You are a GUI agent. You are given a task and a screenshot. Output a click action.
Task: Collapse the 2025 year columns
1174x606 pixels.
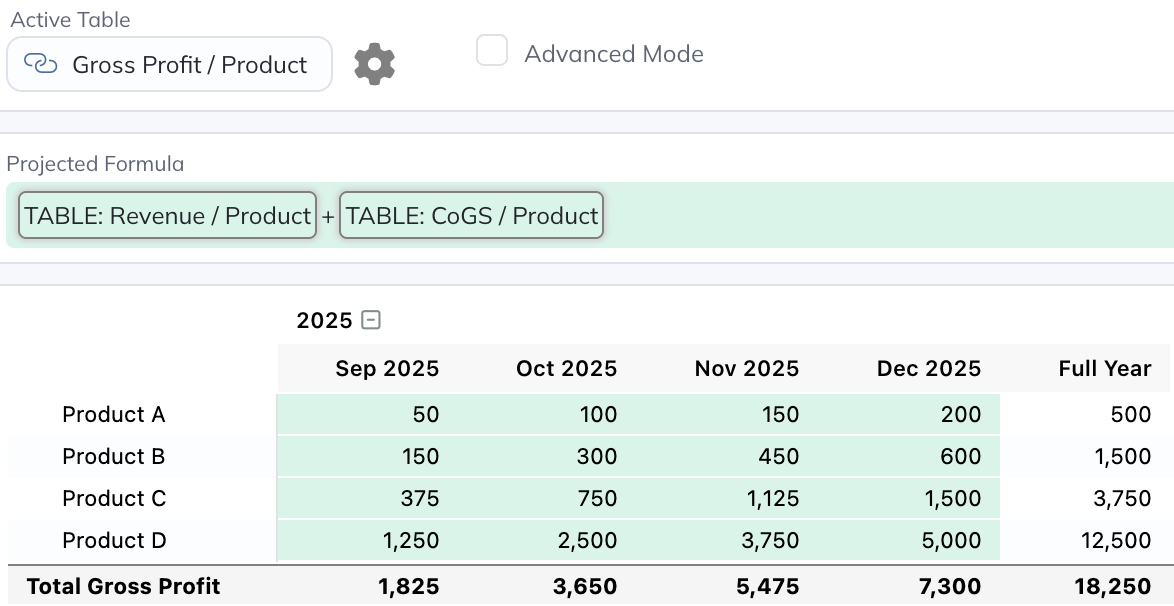click(371, 320)
